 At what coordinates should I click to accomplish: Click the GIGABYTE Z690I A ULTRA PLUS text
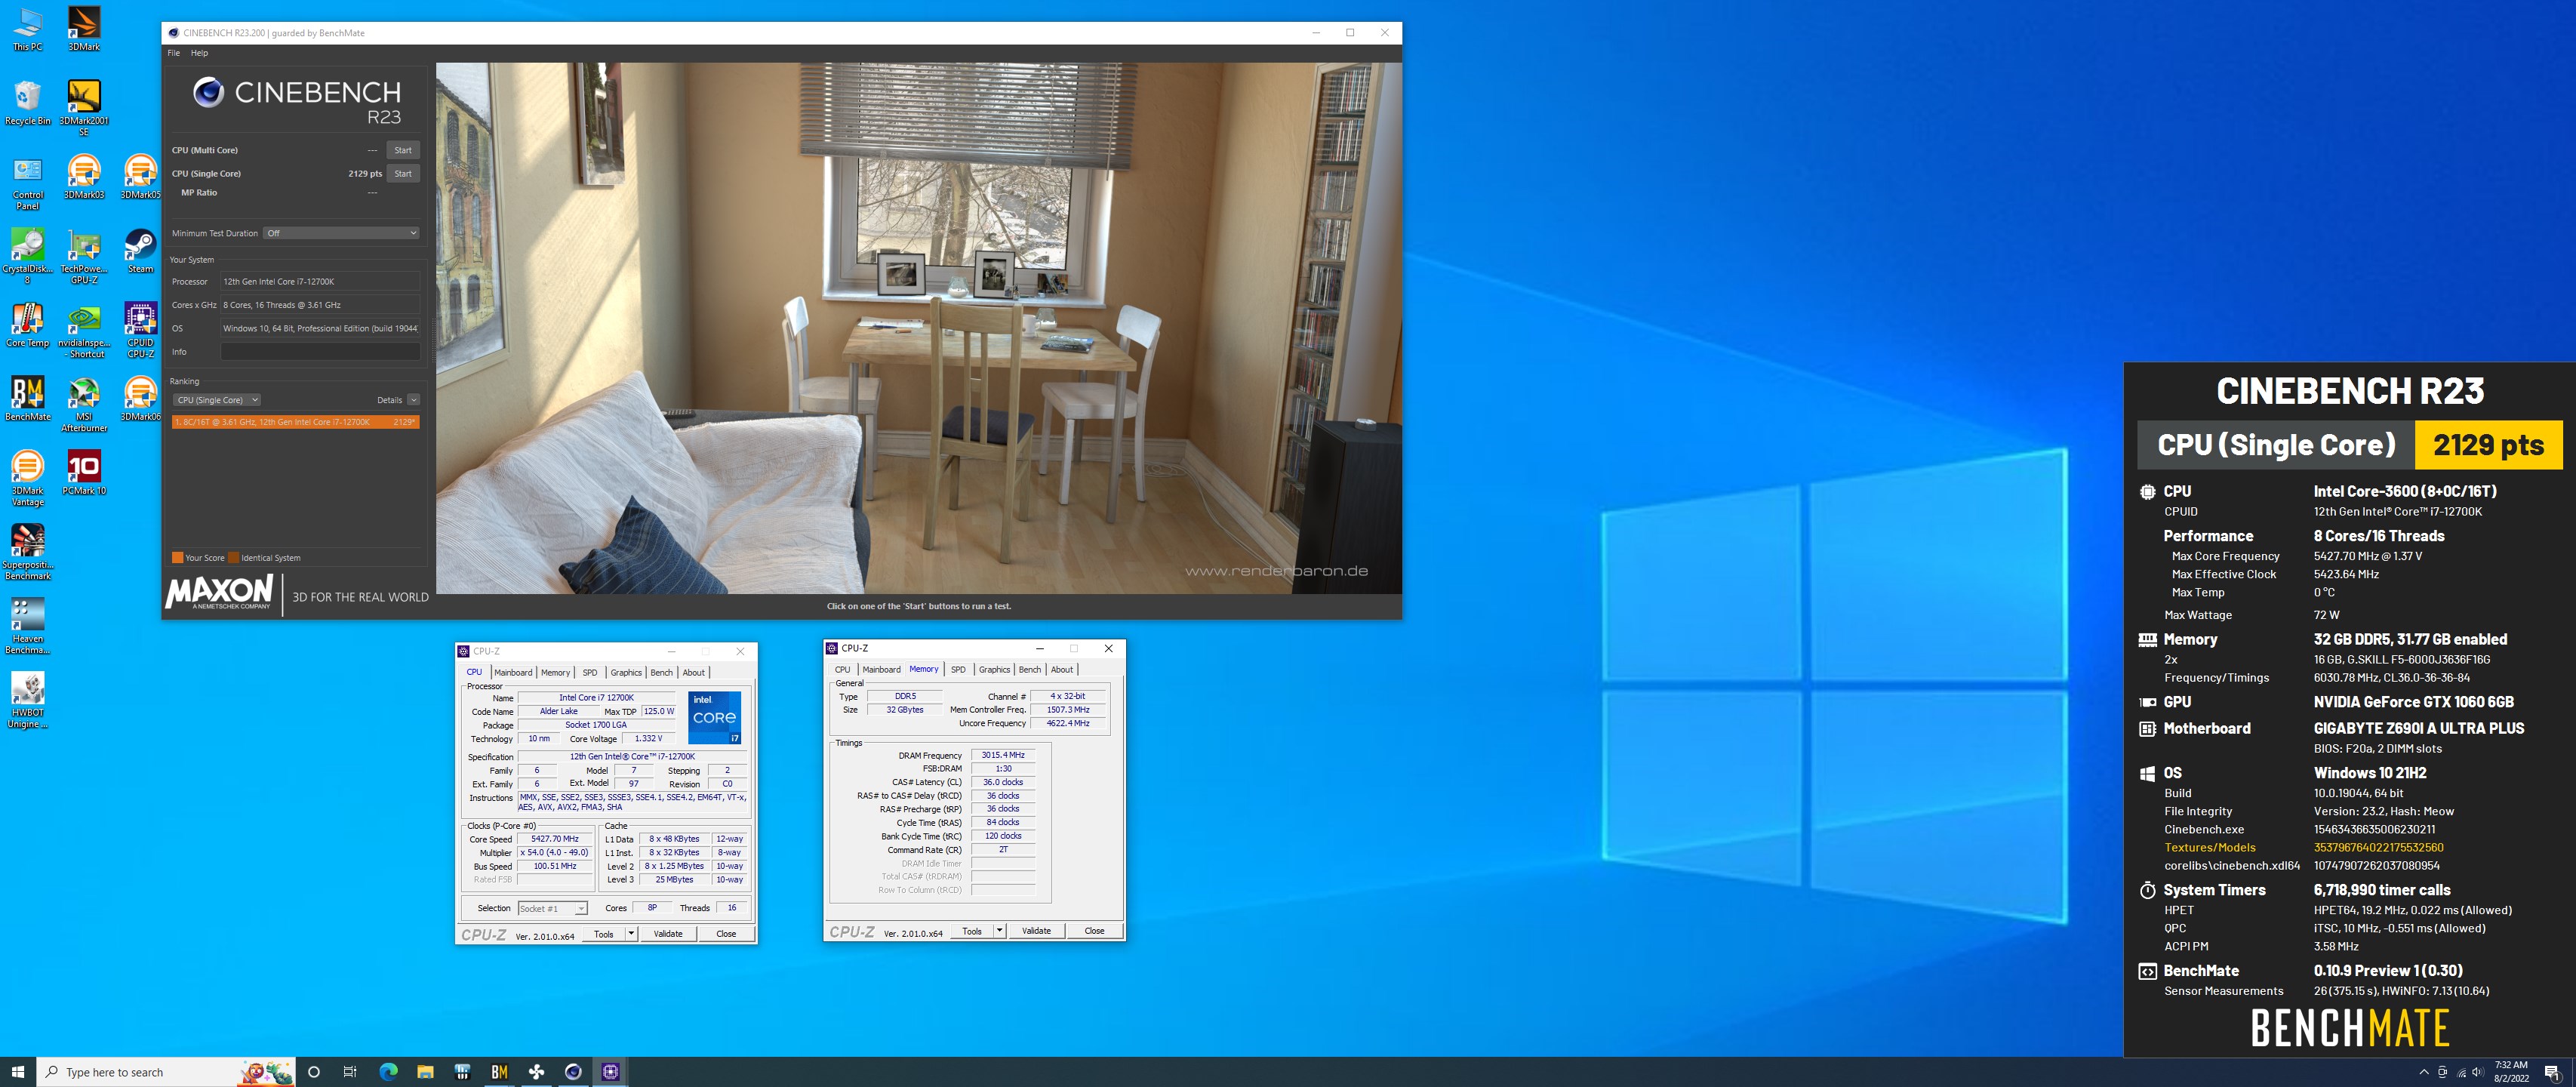(x=2418, y=729)
